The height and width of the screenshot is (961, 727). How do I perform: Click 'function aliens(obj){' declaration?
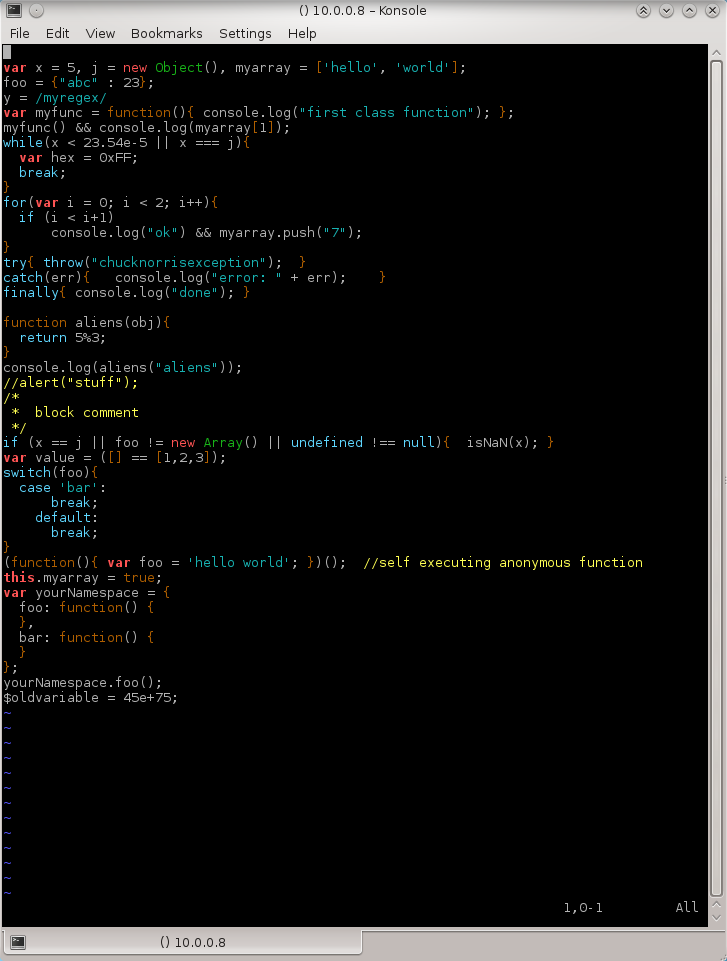(x=86, y=322)
